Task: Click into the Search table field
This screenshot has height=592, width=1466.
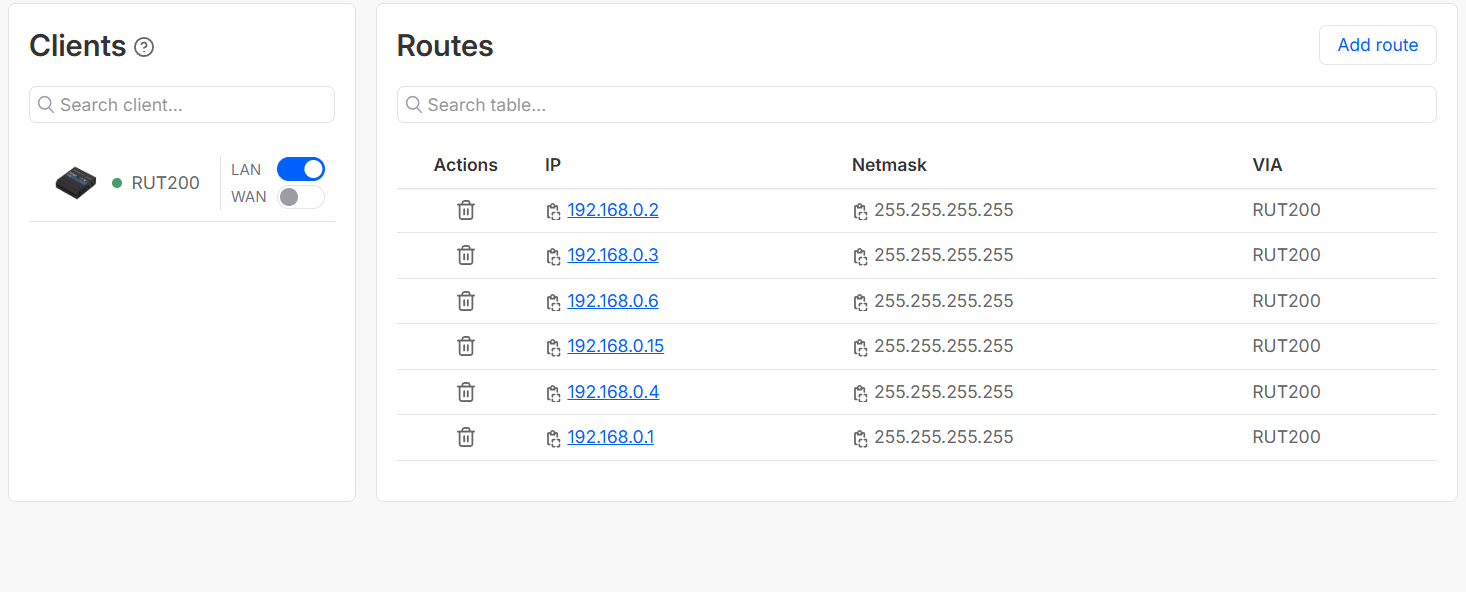Action: click(920, 105)
